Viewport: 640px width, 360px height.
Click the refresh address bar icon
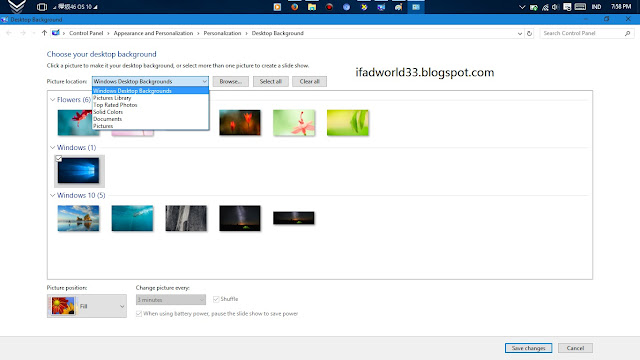[x=529, y=33]
